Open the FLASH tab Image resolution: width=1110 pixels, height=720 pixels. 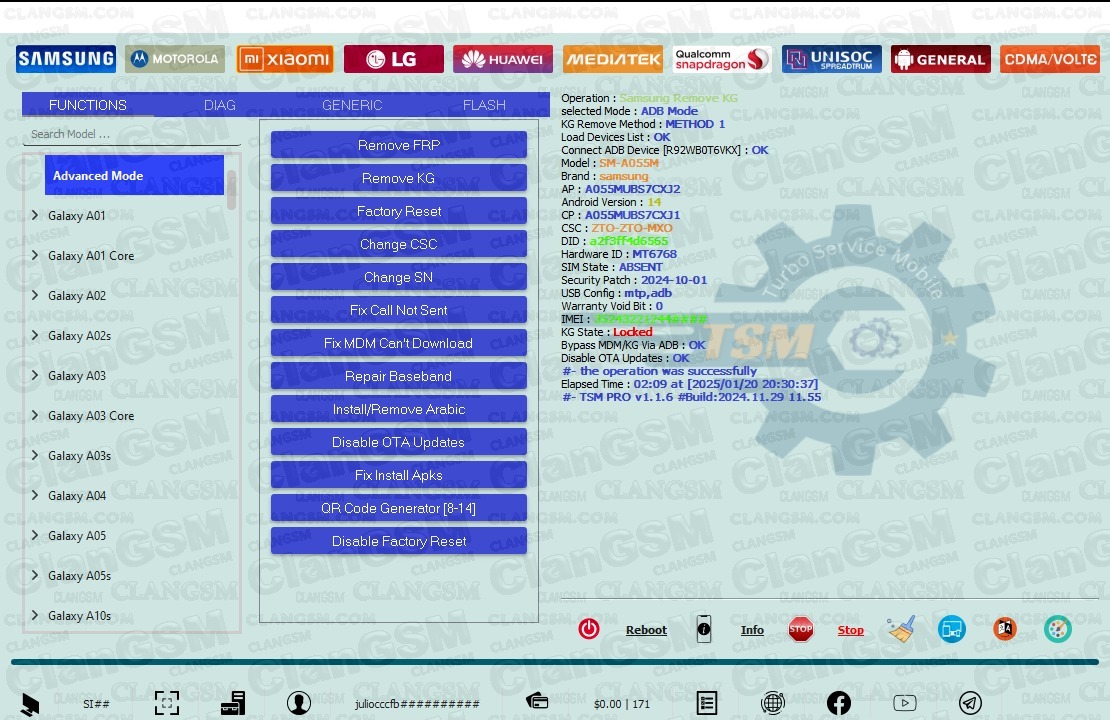[484, 105]
